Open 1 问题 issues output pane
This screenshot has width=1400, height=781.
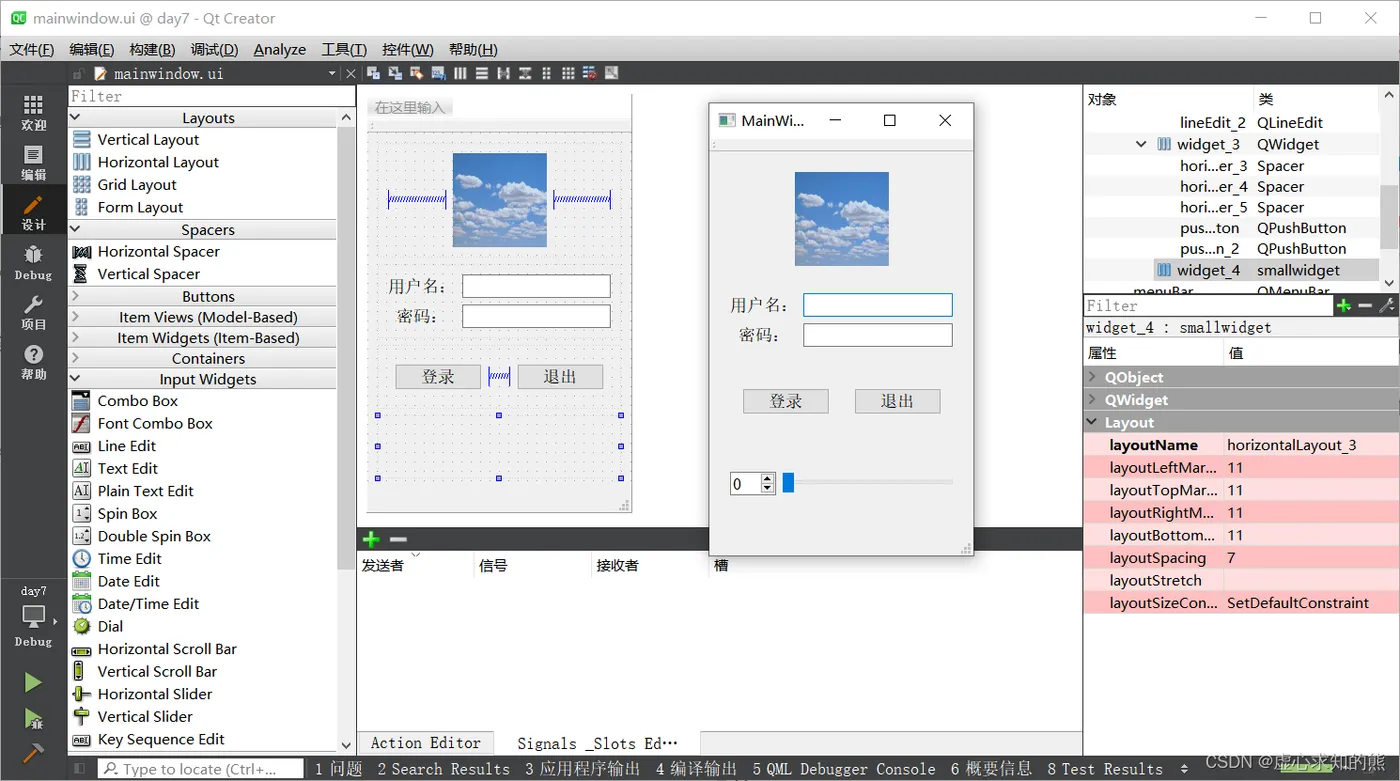point(339,768)
